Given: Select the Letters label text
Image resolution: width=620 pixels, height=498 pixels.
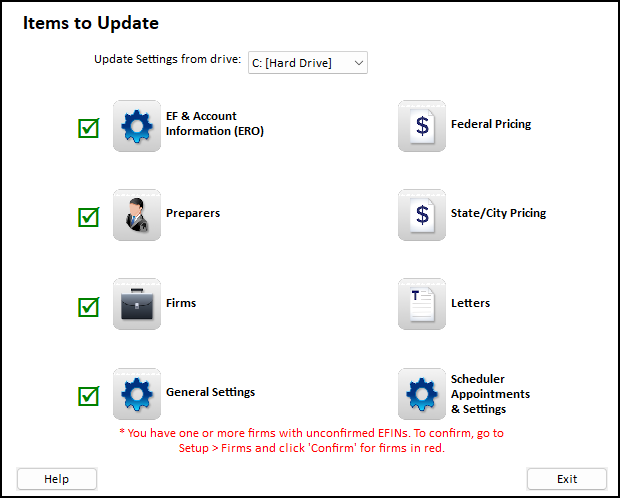Looking at the screenshot, I should tap(470, 303).
